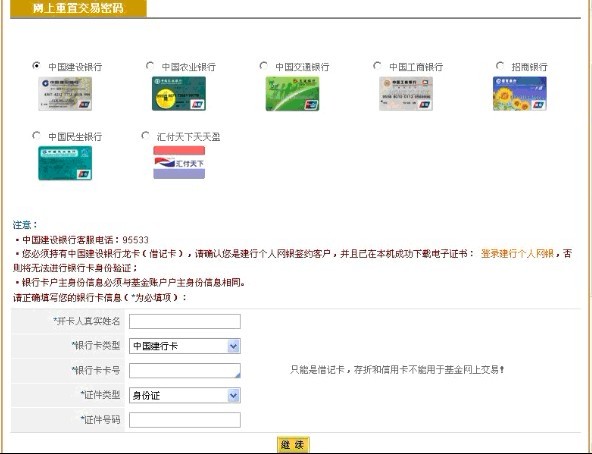Click the Minsheng Bank teal card image
This screenshot has width=592, height=454.
65,163
